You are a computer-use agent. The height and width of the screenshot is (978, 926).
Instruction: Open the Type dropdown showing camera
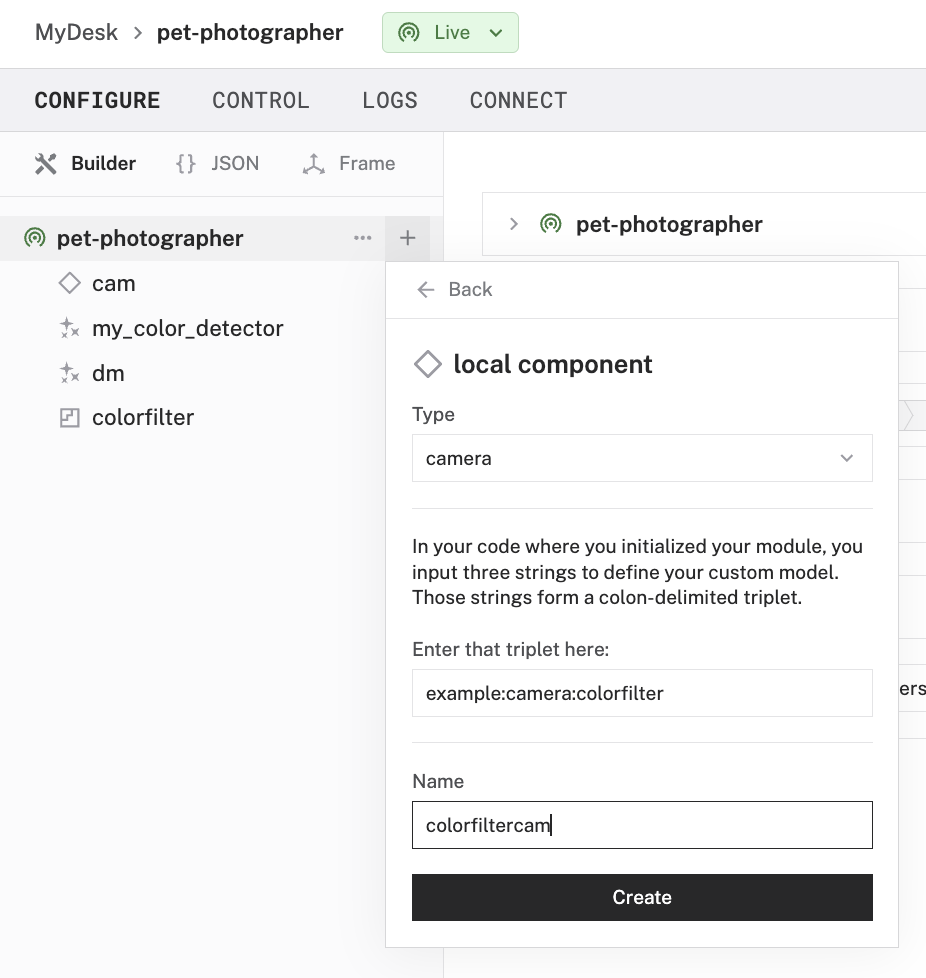[641, 458]
